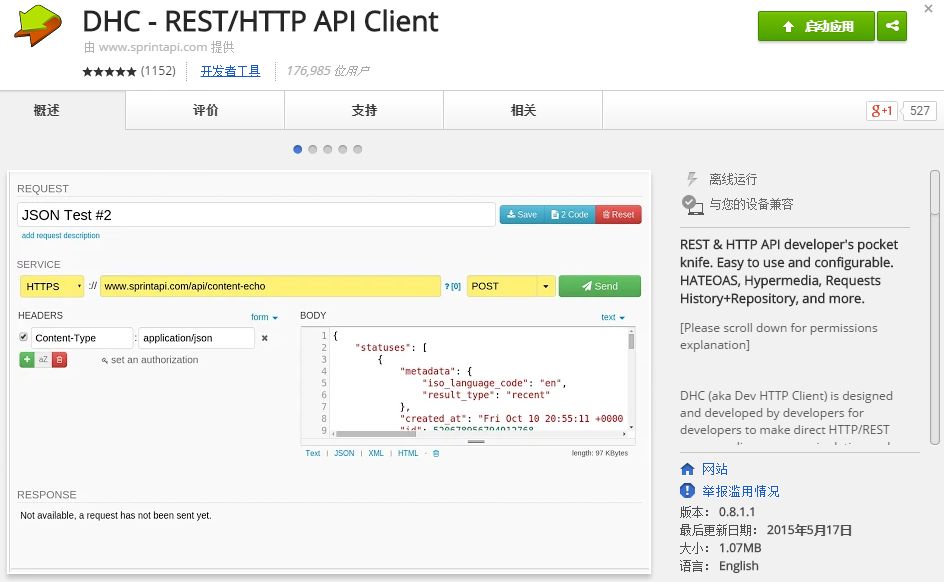Viewport: 944px width, 582px height.
Task: Click the '语言: English' text
Action: [719, 566]
